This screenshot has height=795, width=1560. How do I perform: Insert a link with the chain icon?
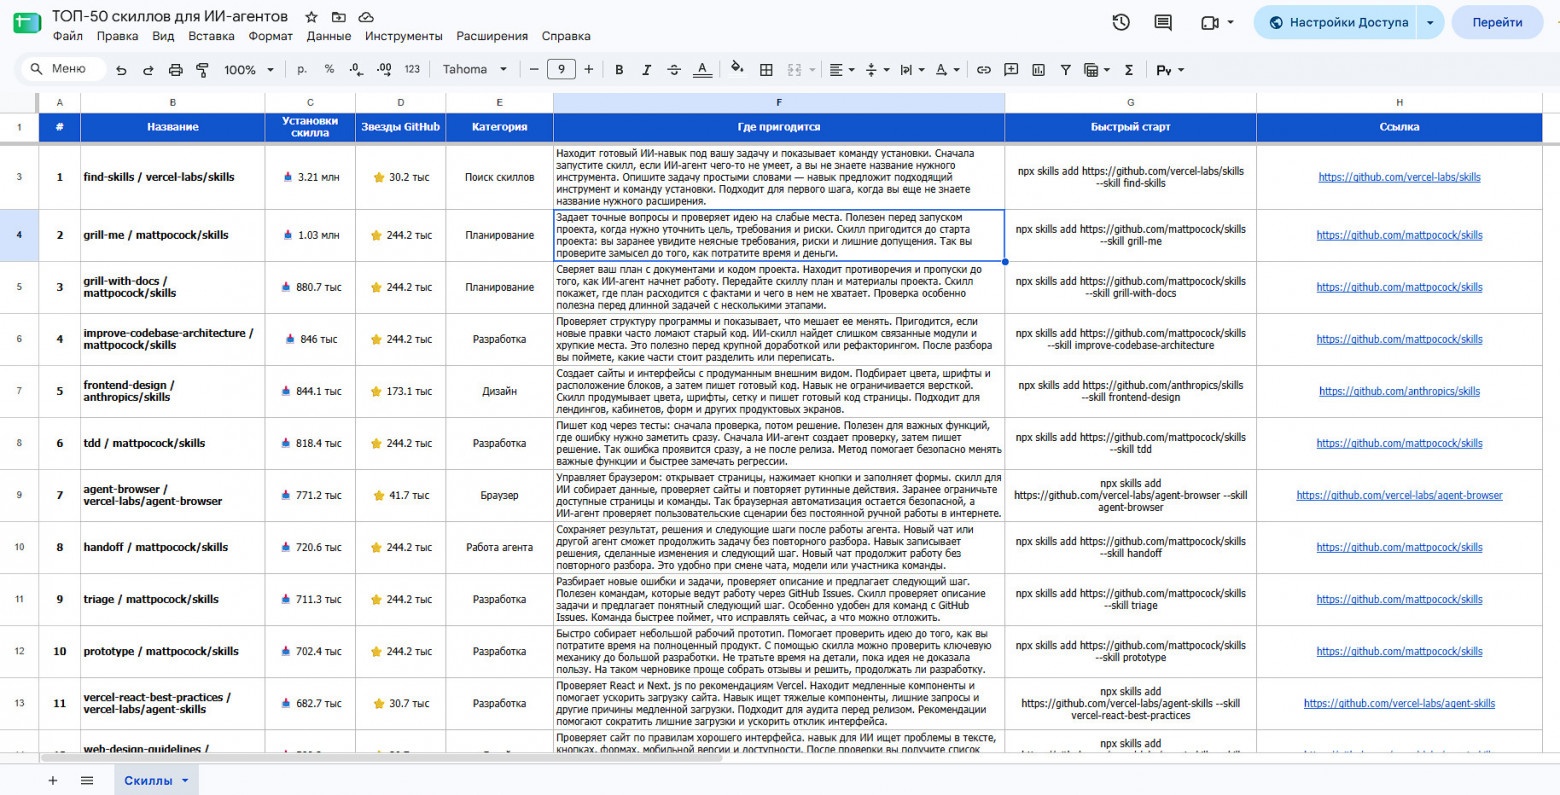pos(984,70)
